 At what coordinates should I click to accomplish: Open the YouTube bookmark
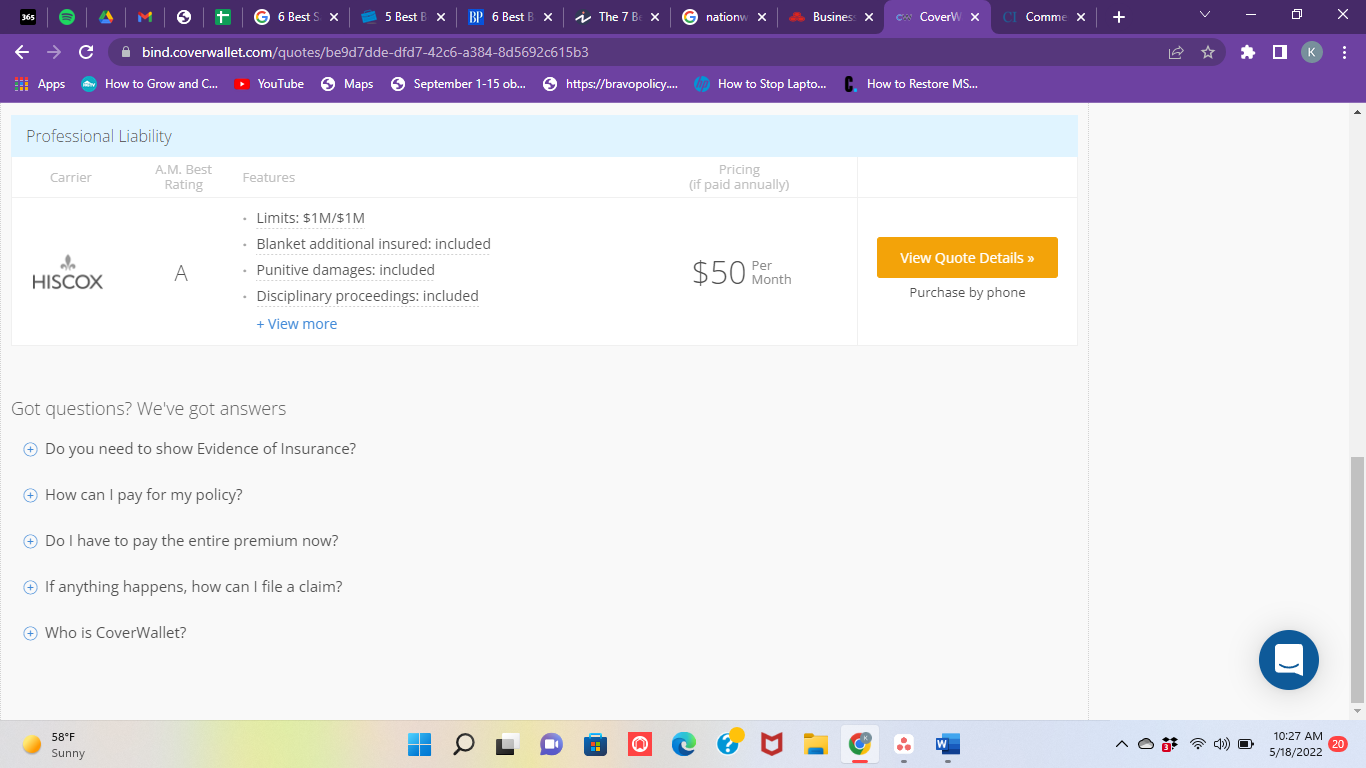[x=269, y=84]
